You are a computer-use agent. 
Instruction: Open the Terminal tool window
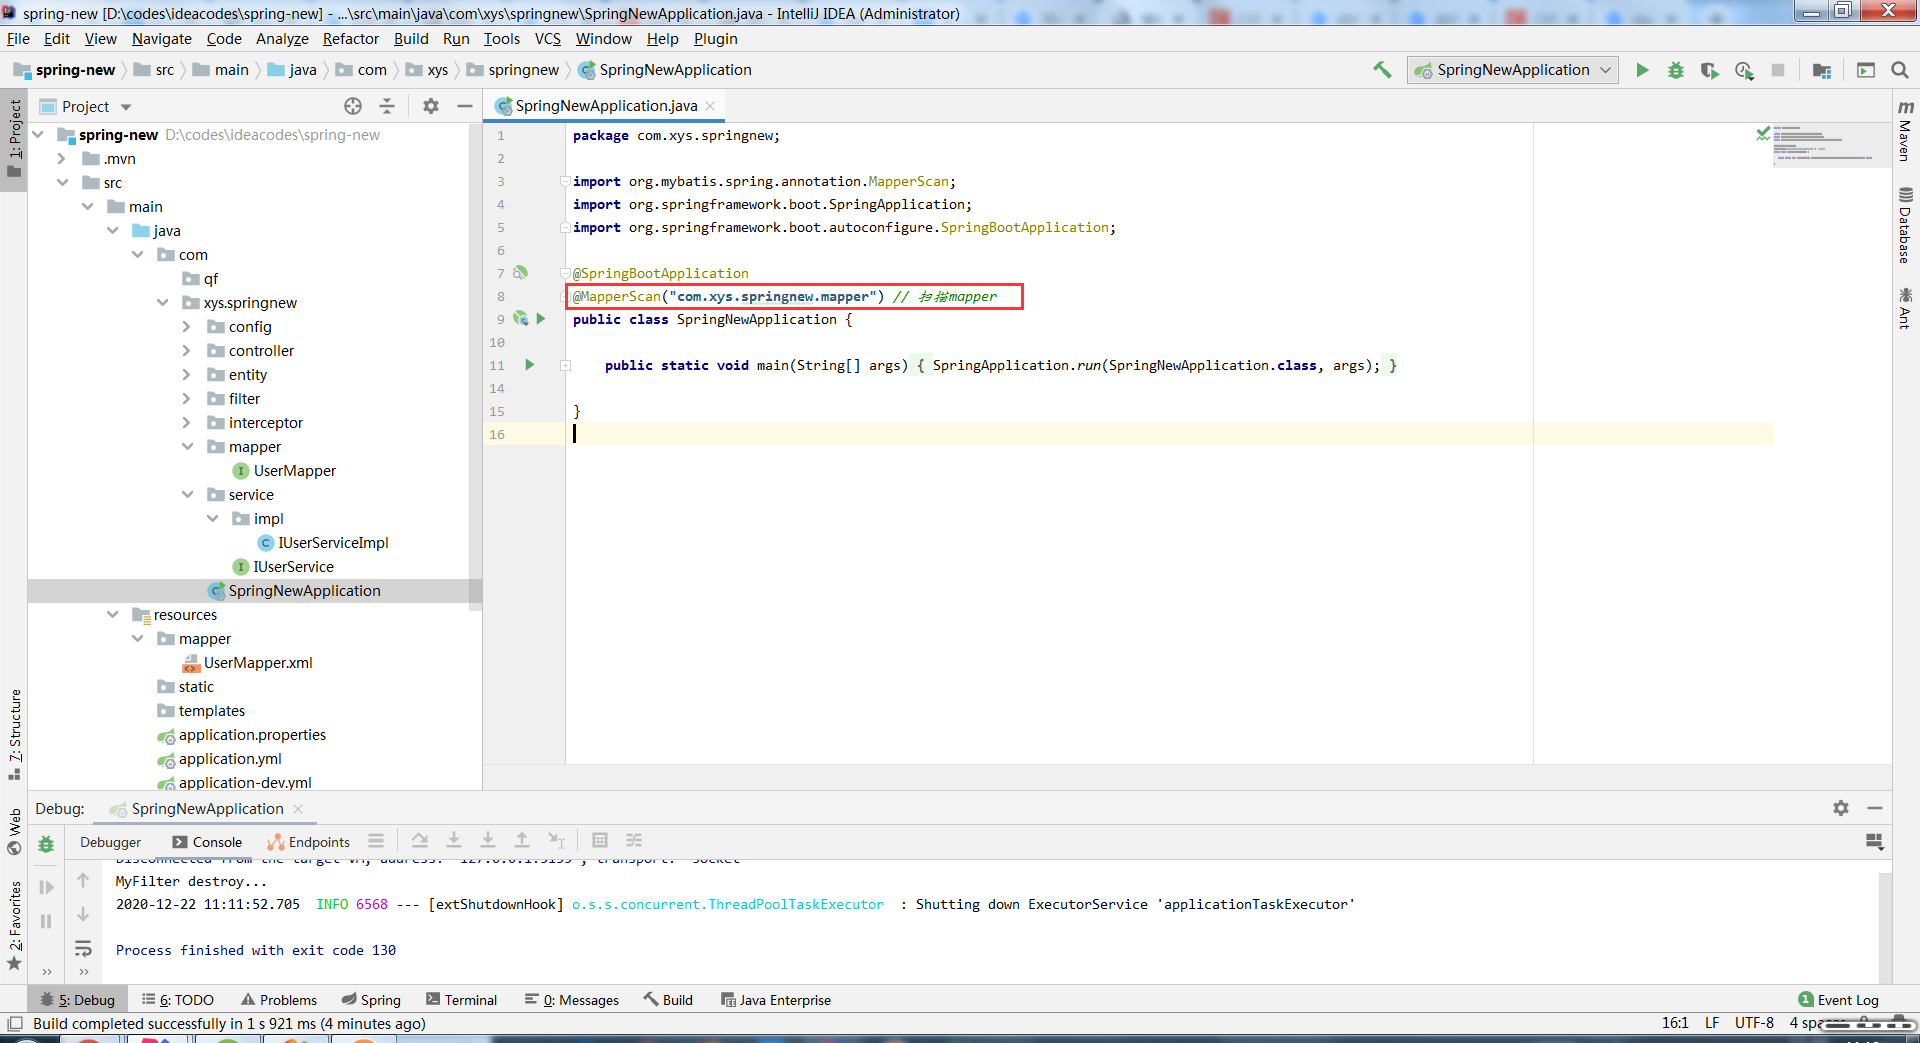pos(461,1000)
